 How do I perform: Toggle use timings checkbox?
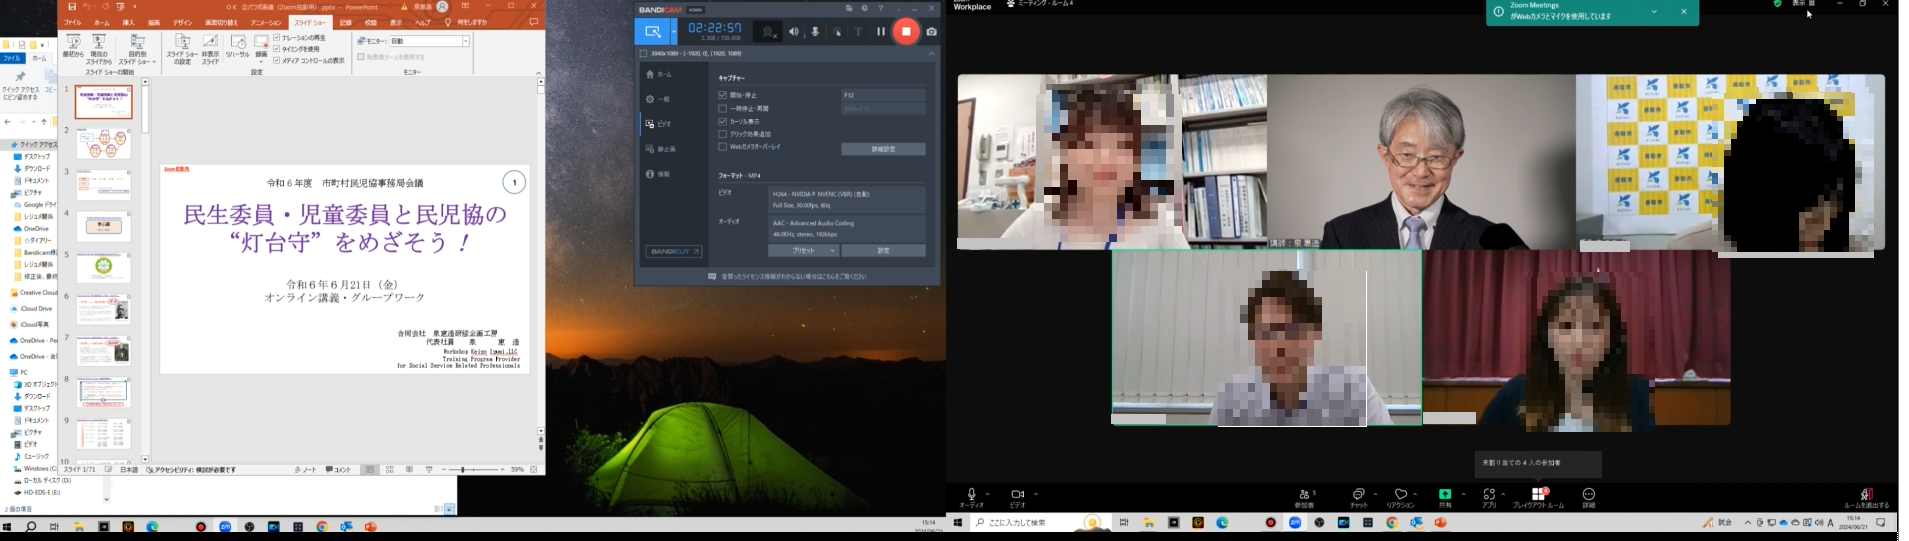pyautogui.click(x=277, y=49)
